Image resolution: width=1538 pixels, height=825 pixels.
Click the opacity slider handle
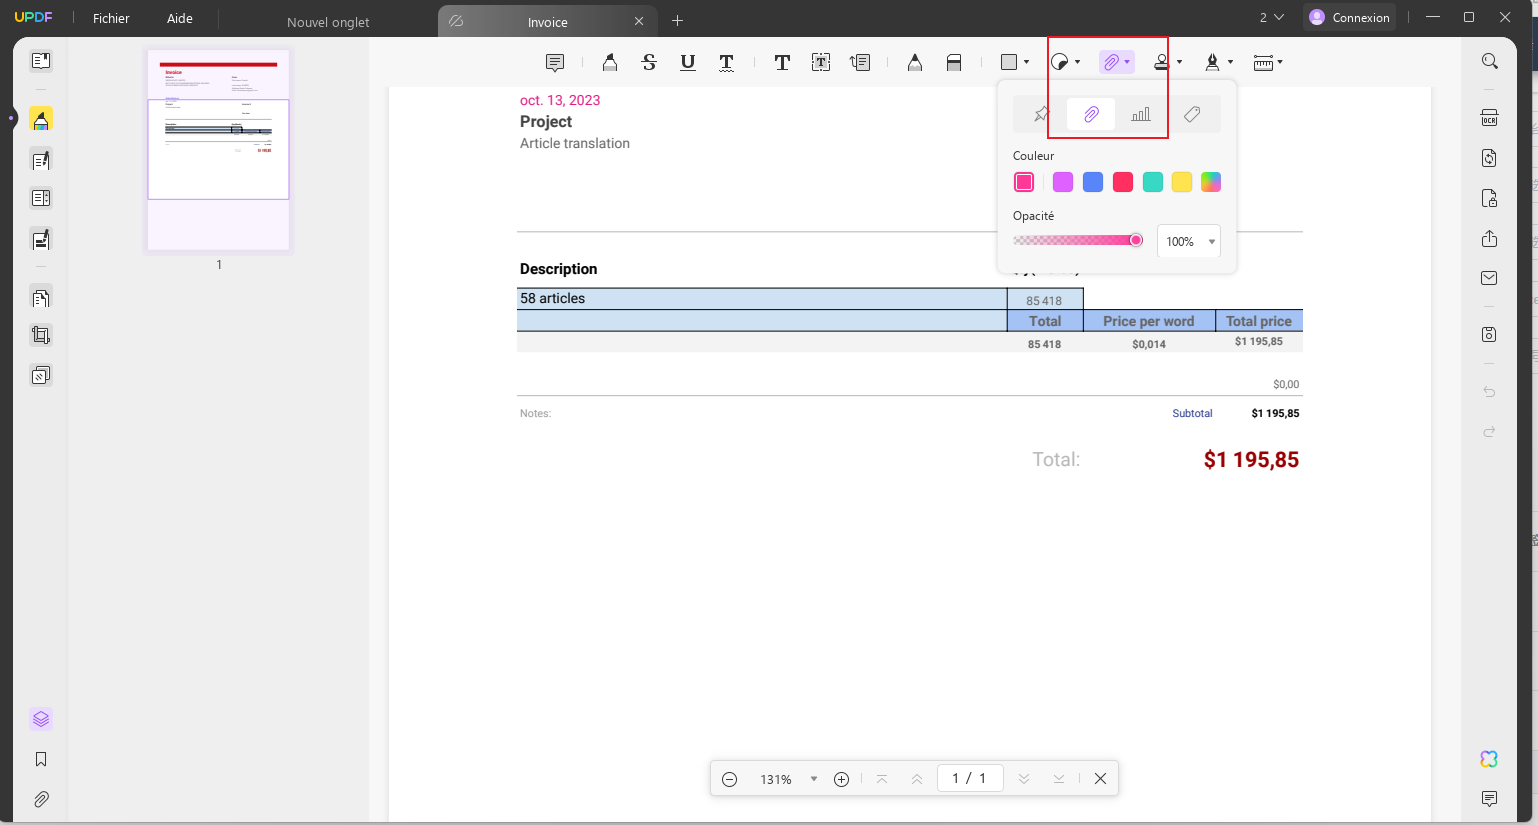(x=1136, y=240)
